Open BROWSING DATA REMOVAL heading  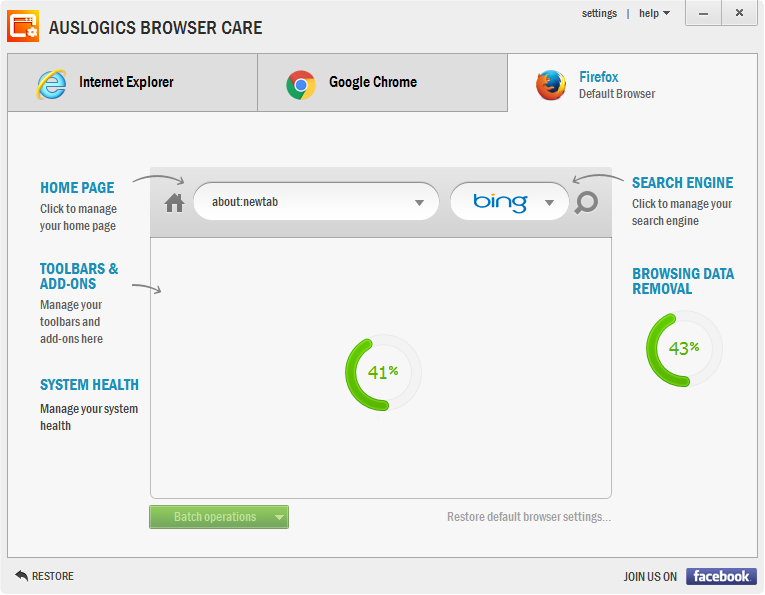click(683, 281)
